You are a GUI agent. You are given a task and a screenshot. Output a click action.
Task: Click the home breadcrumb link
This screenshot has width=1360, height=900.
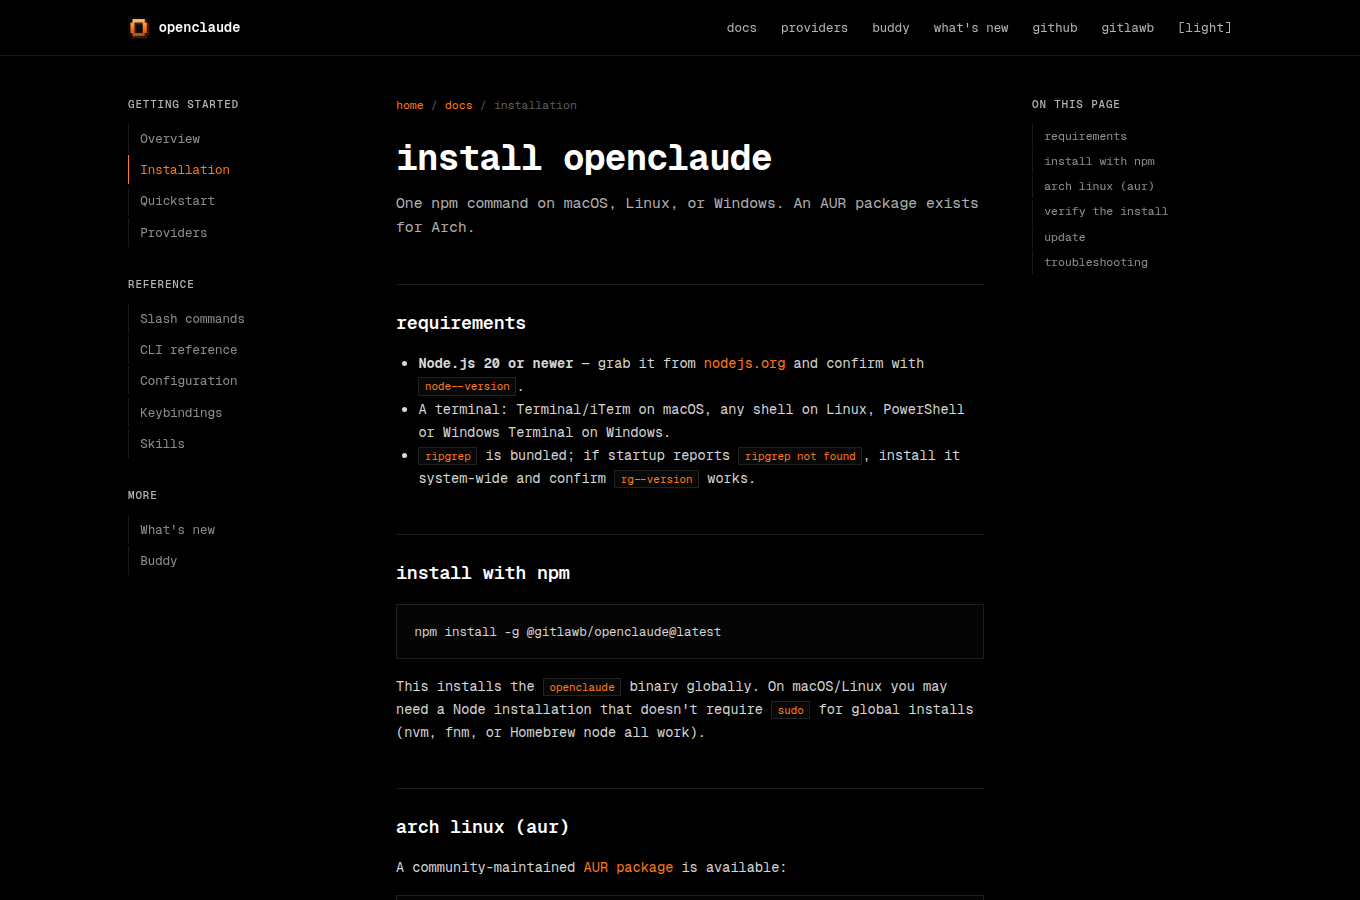click(x=410, y=105)
